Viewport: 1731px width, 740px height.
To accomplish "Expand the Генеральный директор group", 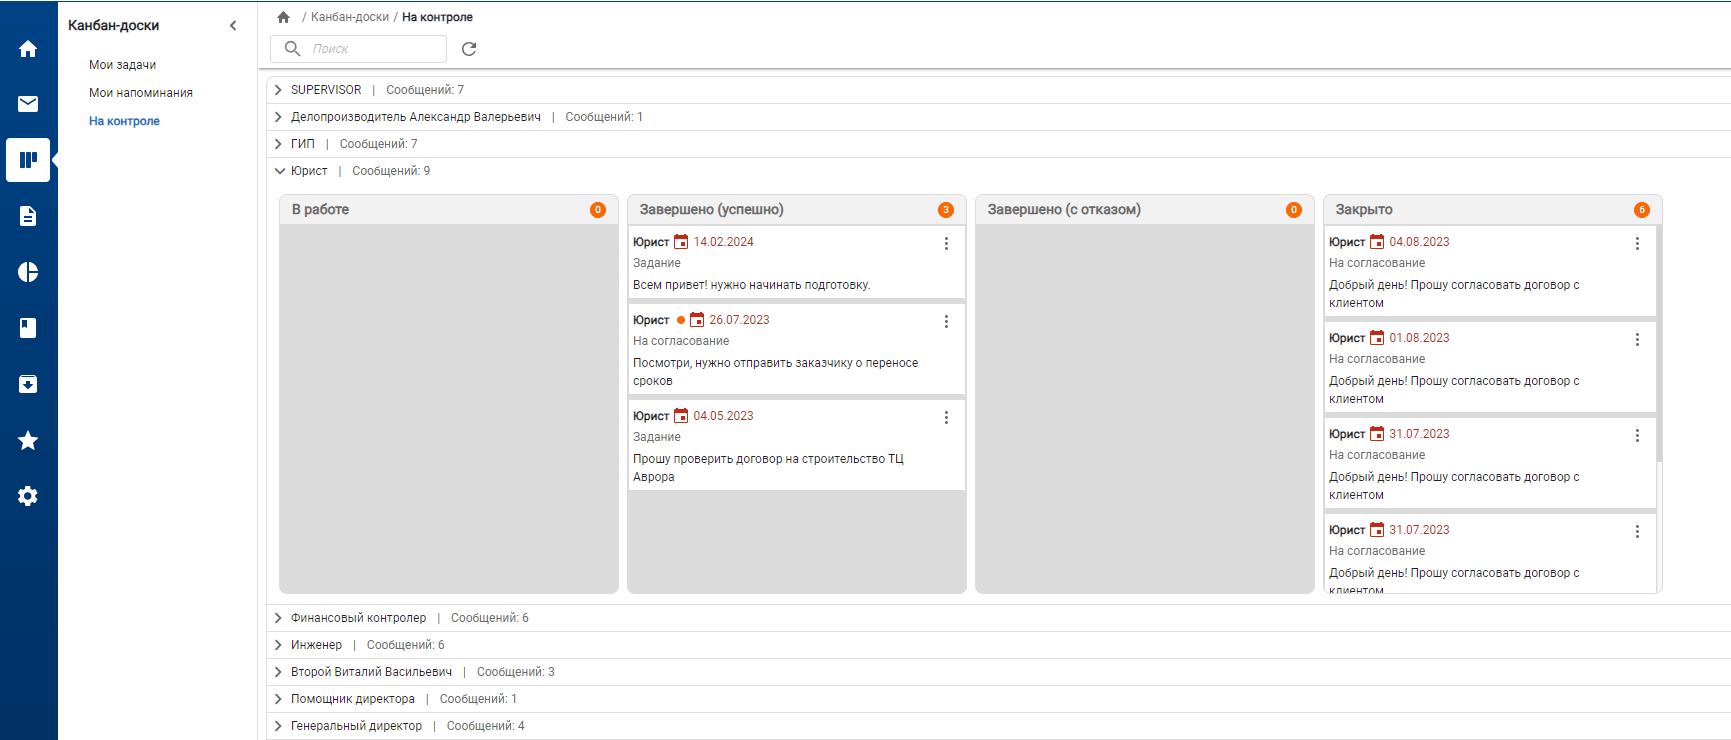I will [x=279, y=726].
